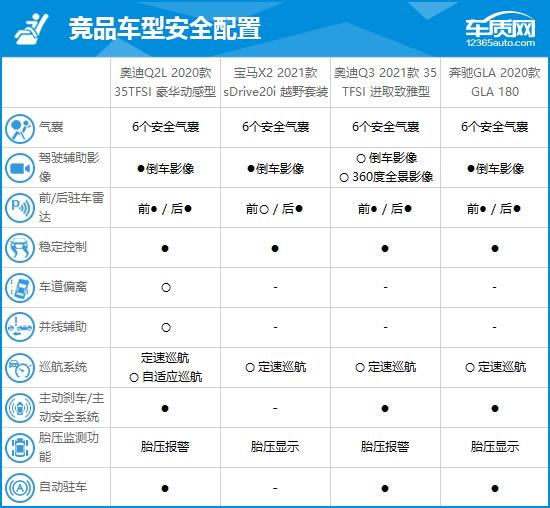Screen dimensions: 550x508
Task: Click the tire pressure monitoring icon
Action: [20, 448]
